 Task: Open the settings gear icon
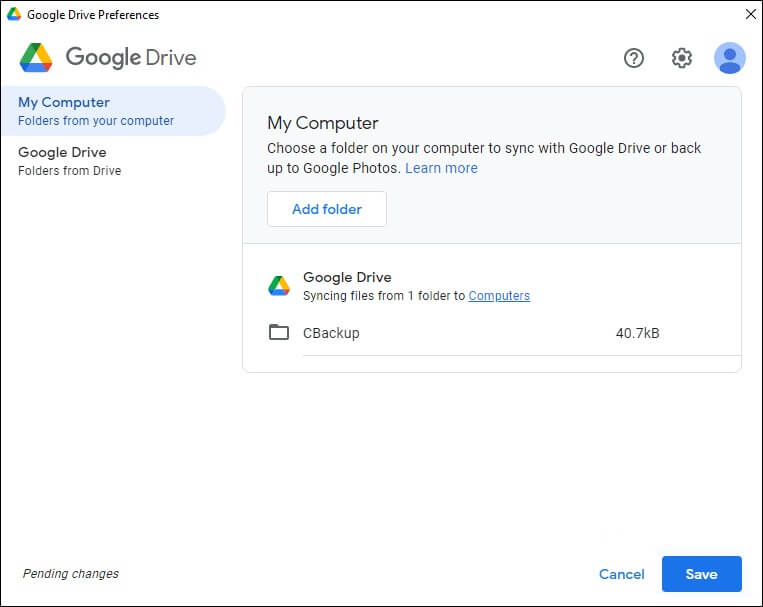(681, 58)
